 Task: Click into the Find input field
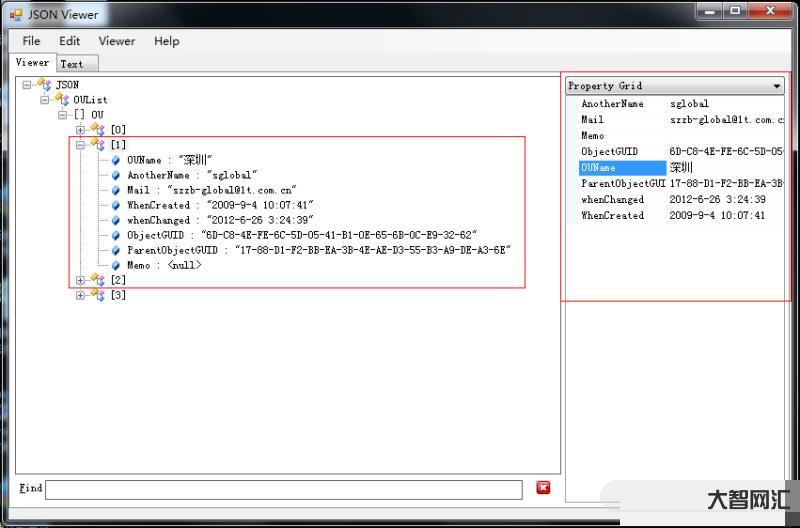click(283, 489)
